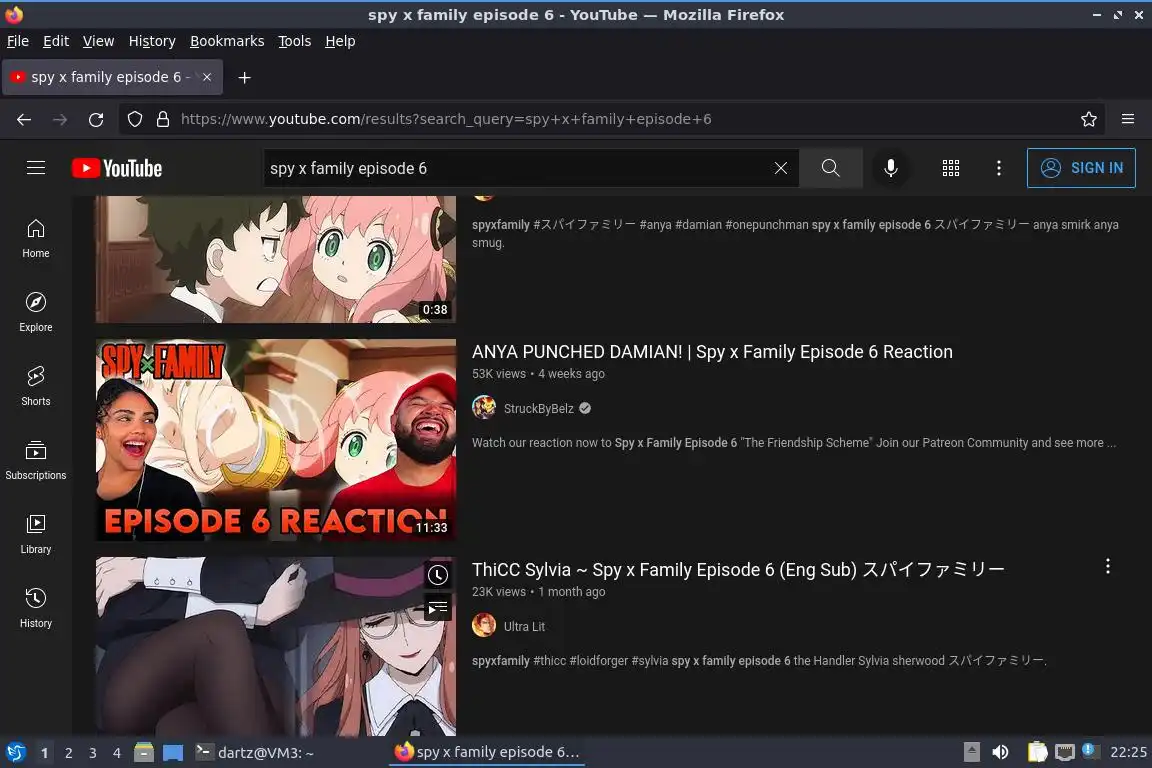Open ThiCC Sylvia Episode 6 video title
The width and height of the screenshot is (1152, 768).
pyautogui.click(x=738, y=570)
